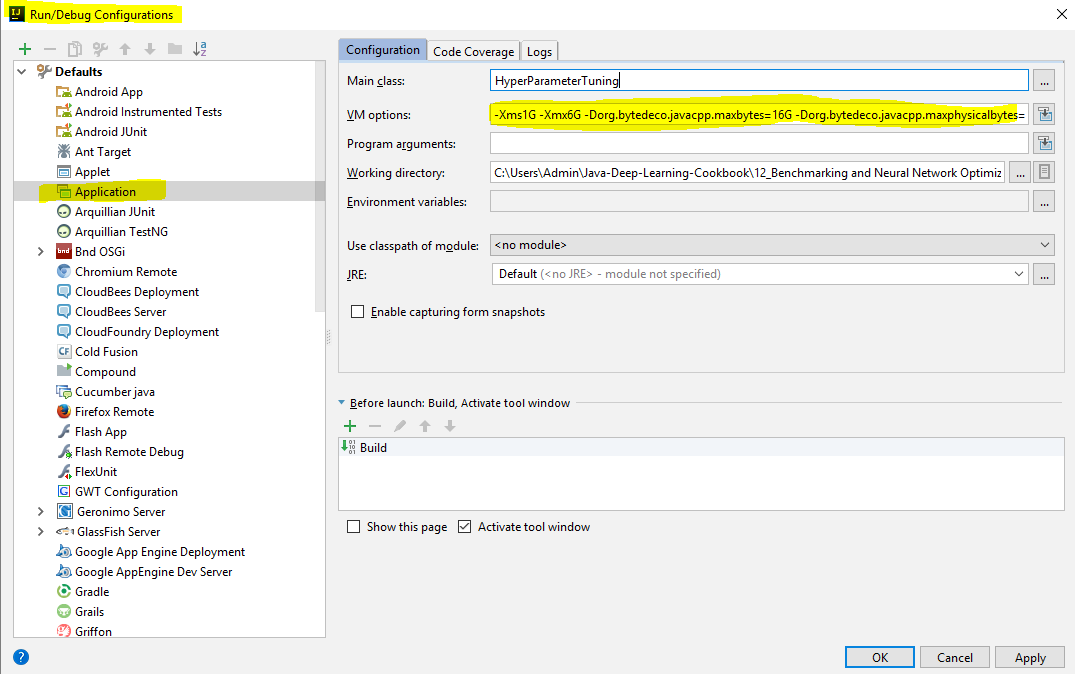Screen dimensions: 1075x674
Task: Uncheck the Activate tool window checkbox
Action: pyautogui.click(x=464, y=527)
